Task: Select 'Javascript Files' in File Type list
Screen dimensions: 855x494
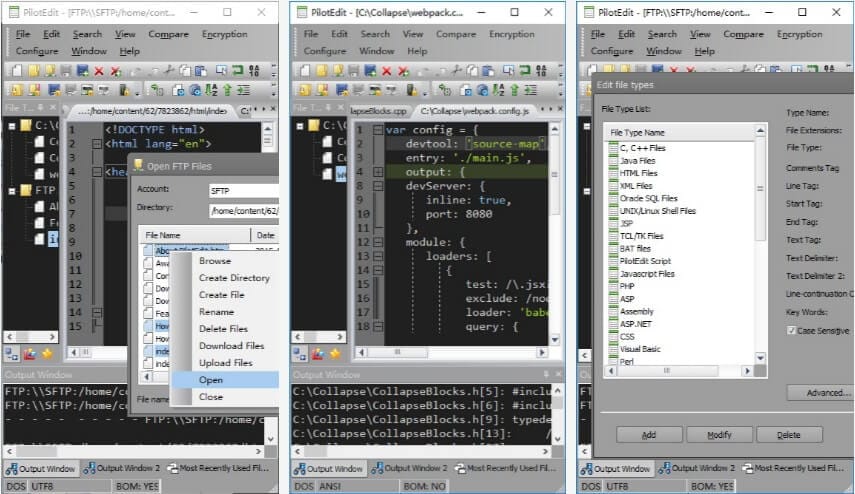Action: coord(647,274)
